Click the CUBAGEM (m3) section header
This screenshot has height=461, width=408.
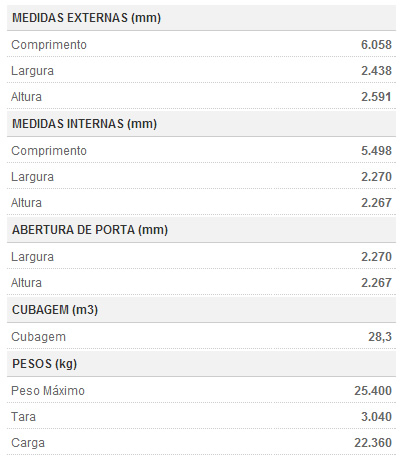click(55, 310)
